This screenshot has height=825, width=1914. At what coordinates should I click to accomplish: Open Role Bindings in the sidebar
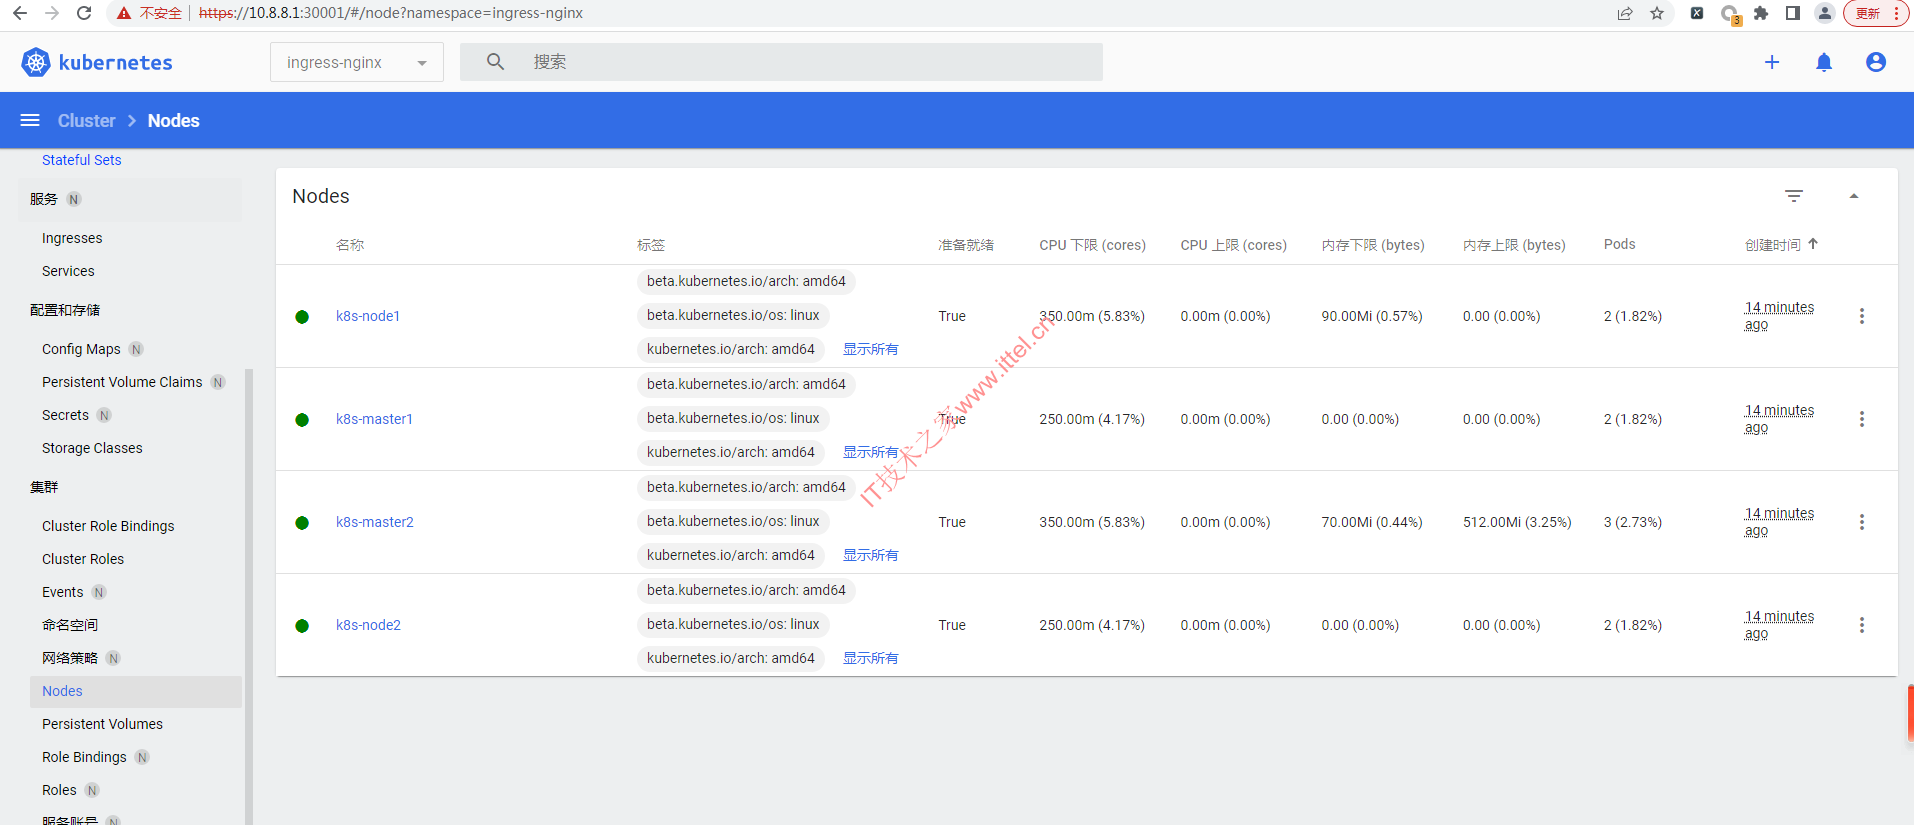point(84,757)
